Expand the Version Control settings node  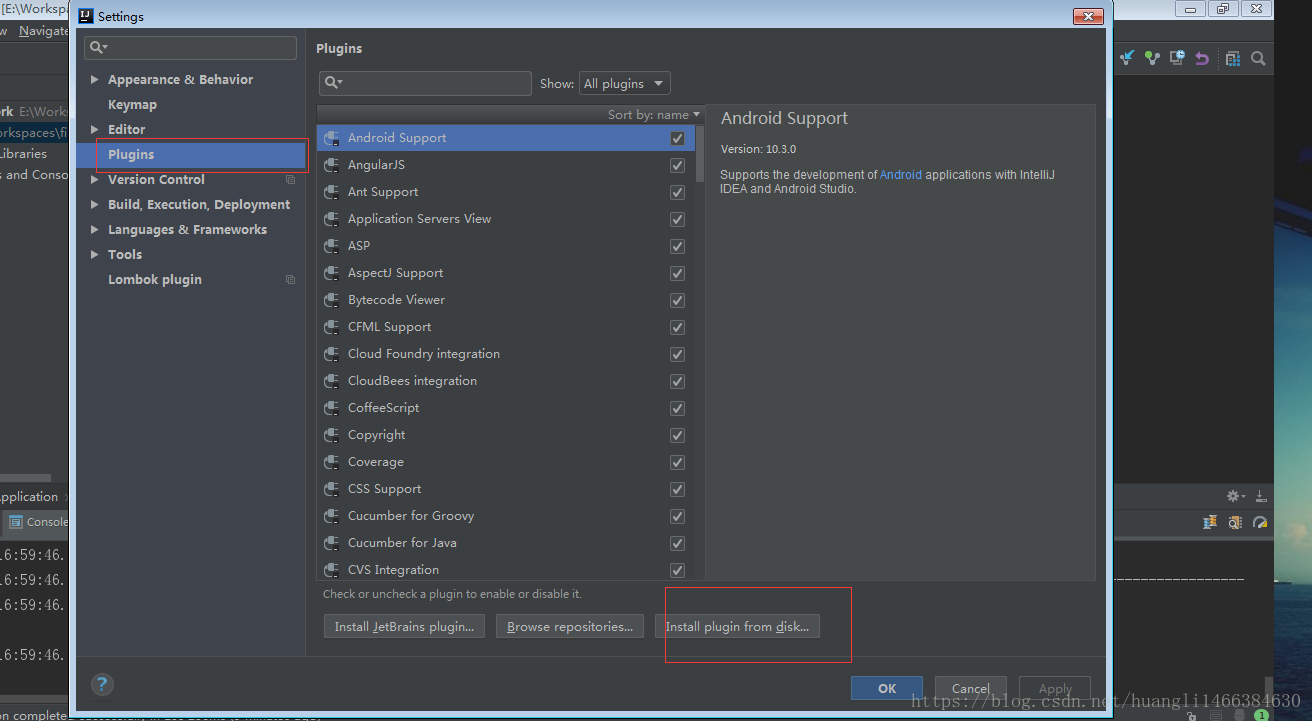(x=95, y=180)
